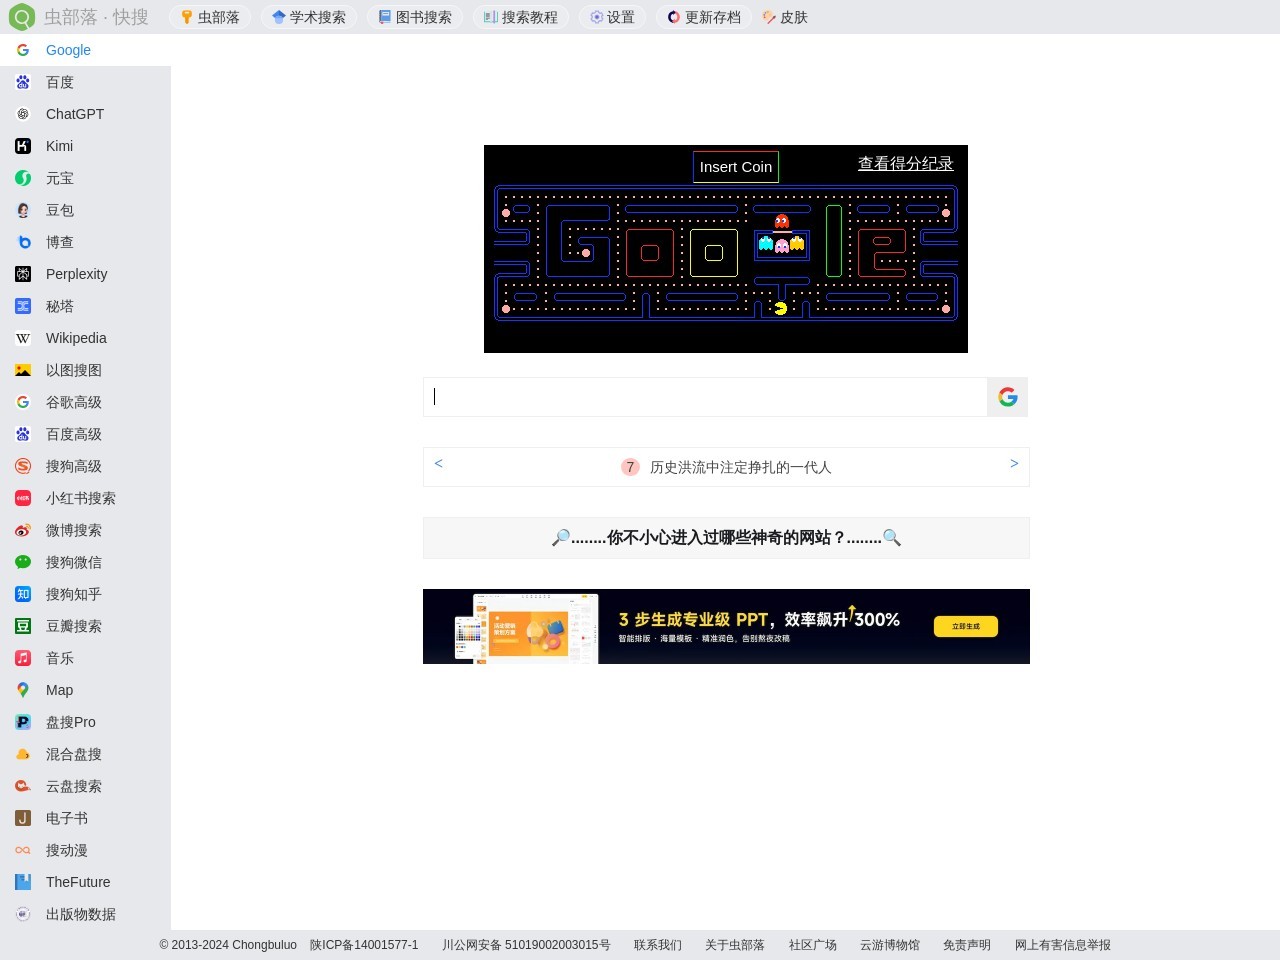The width and height of the screenshot is (1280, 960).
Task: Open the 联系我们 footer link
Action: click(x=657, y=945)
